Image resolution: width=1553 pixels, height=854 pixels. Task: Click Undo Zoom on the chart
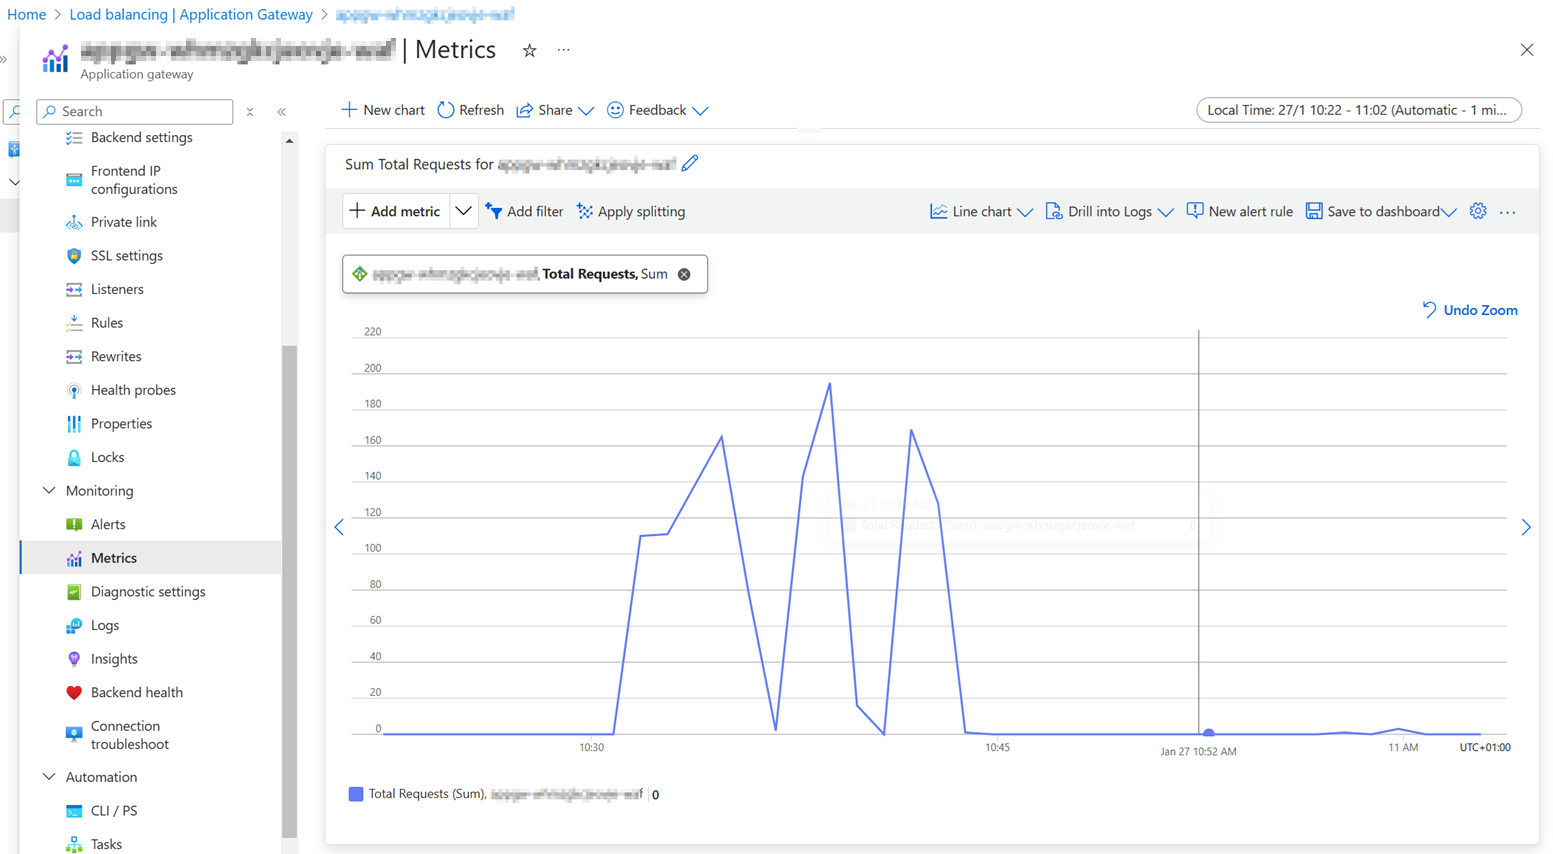(1469, 310)
